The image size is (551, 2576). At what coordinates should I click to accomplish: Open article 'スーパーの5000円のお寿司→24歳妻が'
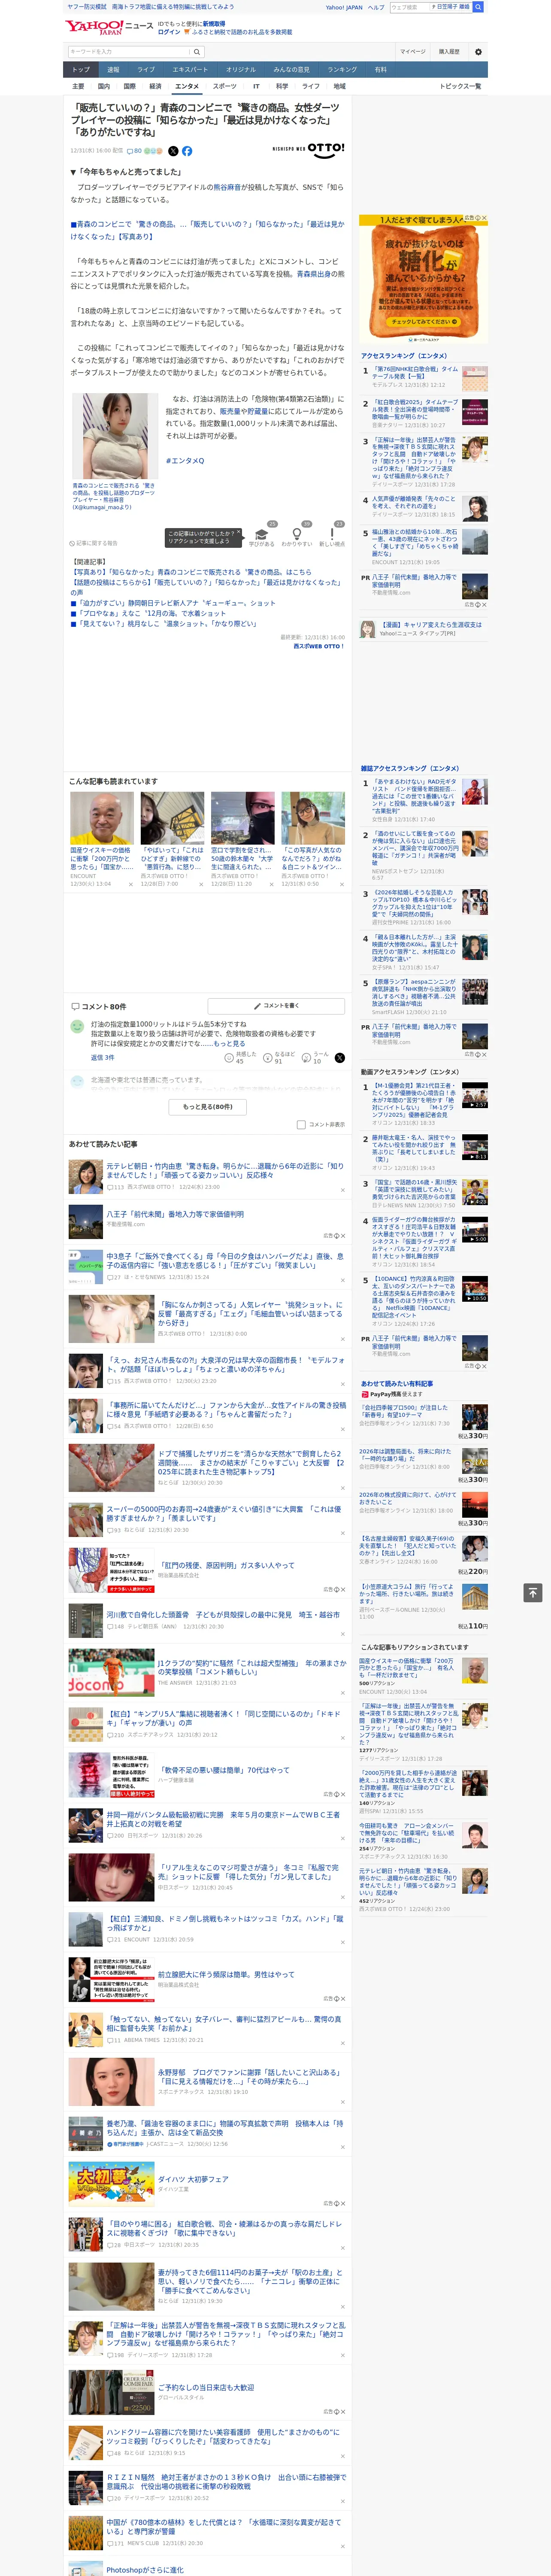(x=225, y=1513)
